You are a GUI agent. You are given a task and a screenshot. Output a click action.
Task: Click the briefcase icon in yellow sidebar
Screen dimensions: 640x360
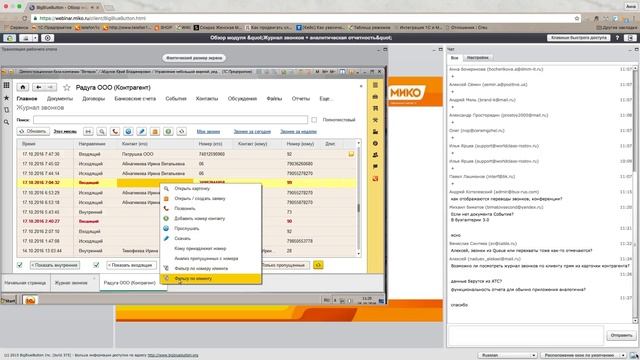point(375,97)
